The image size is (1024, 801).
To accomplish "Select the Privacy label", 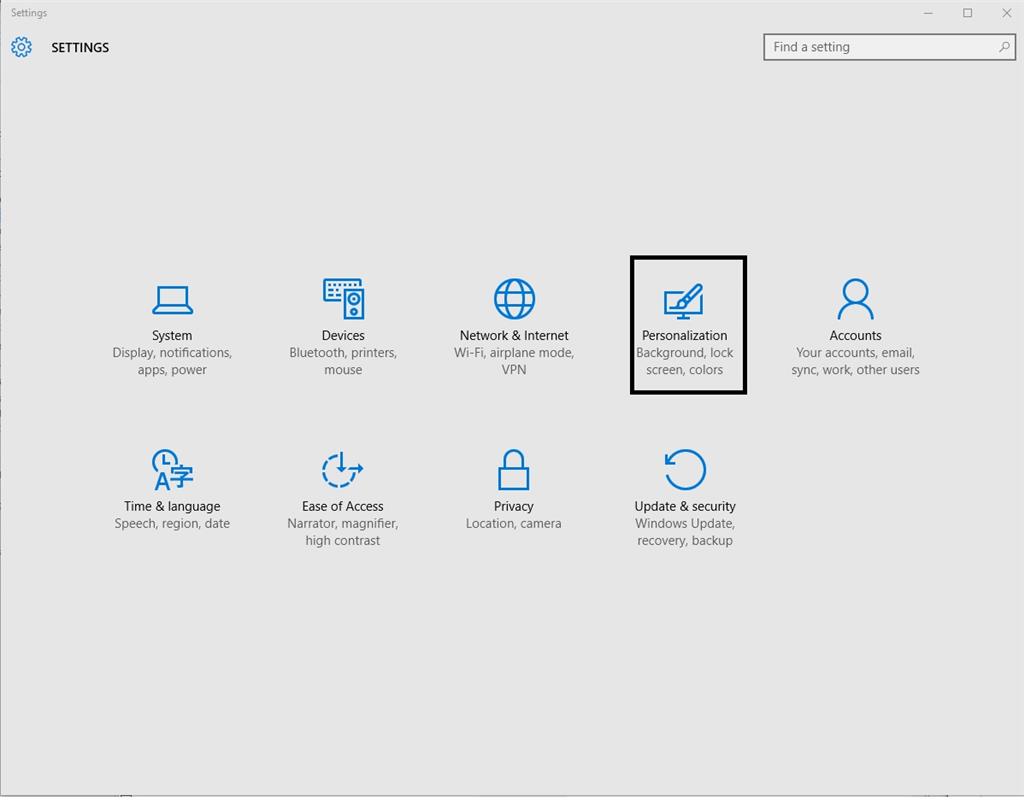I will click(514, 507).
